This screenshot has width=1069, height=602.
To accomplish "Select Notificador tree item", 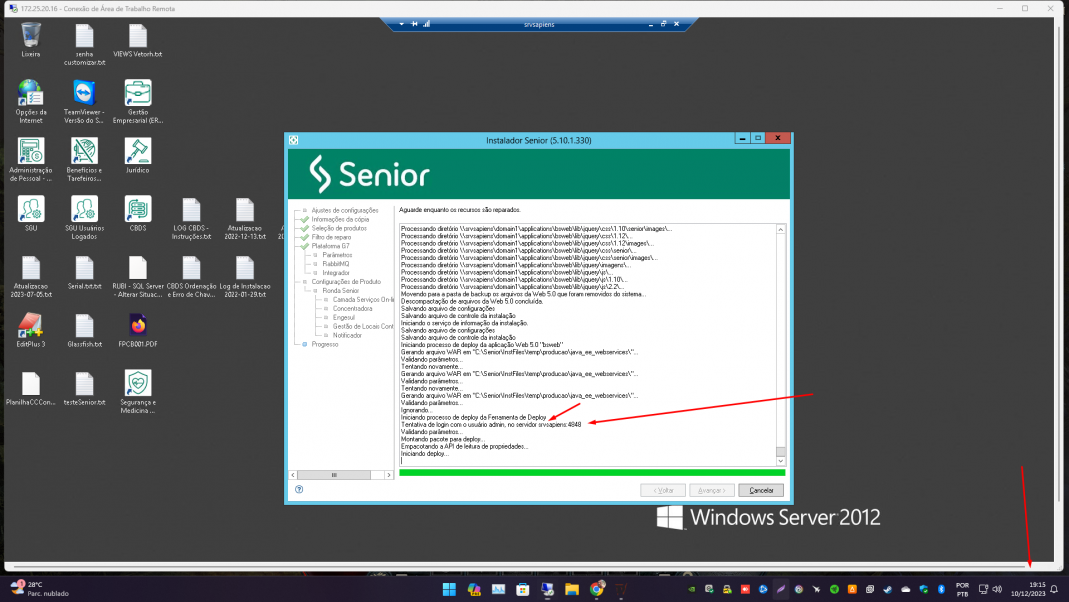I will (347, 335).
